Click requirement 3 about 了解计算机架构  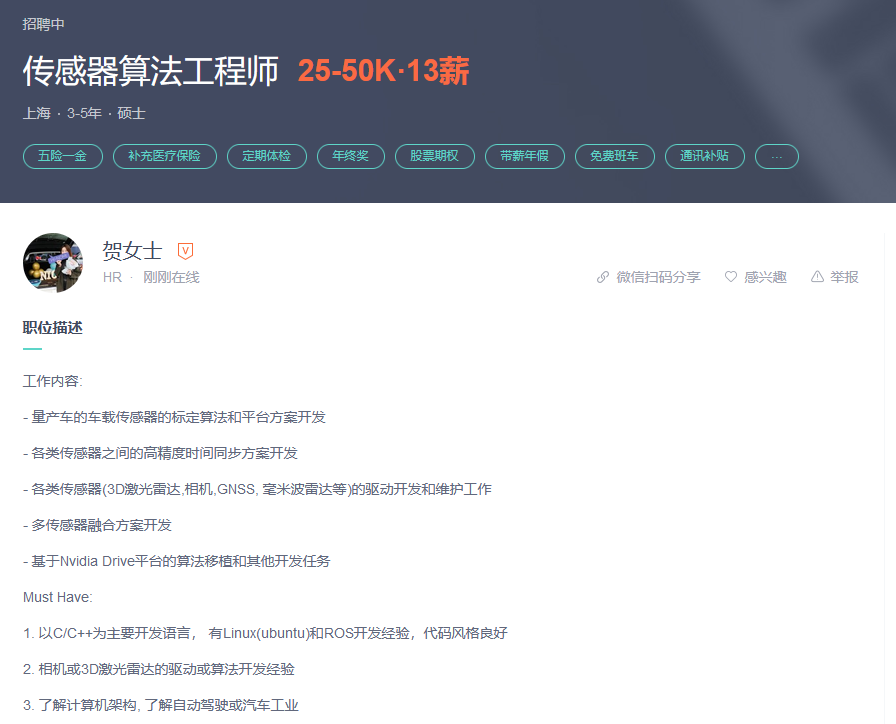[x=161, y=705]
